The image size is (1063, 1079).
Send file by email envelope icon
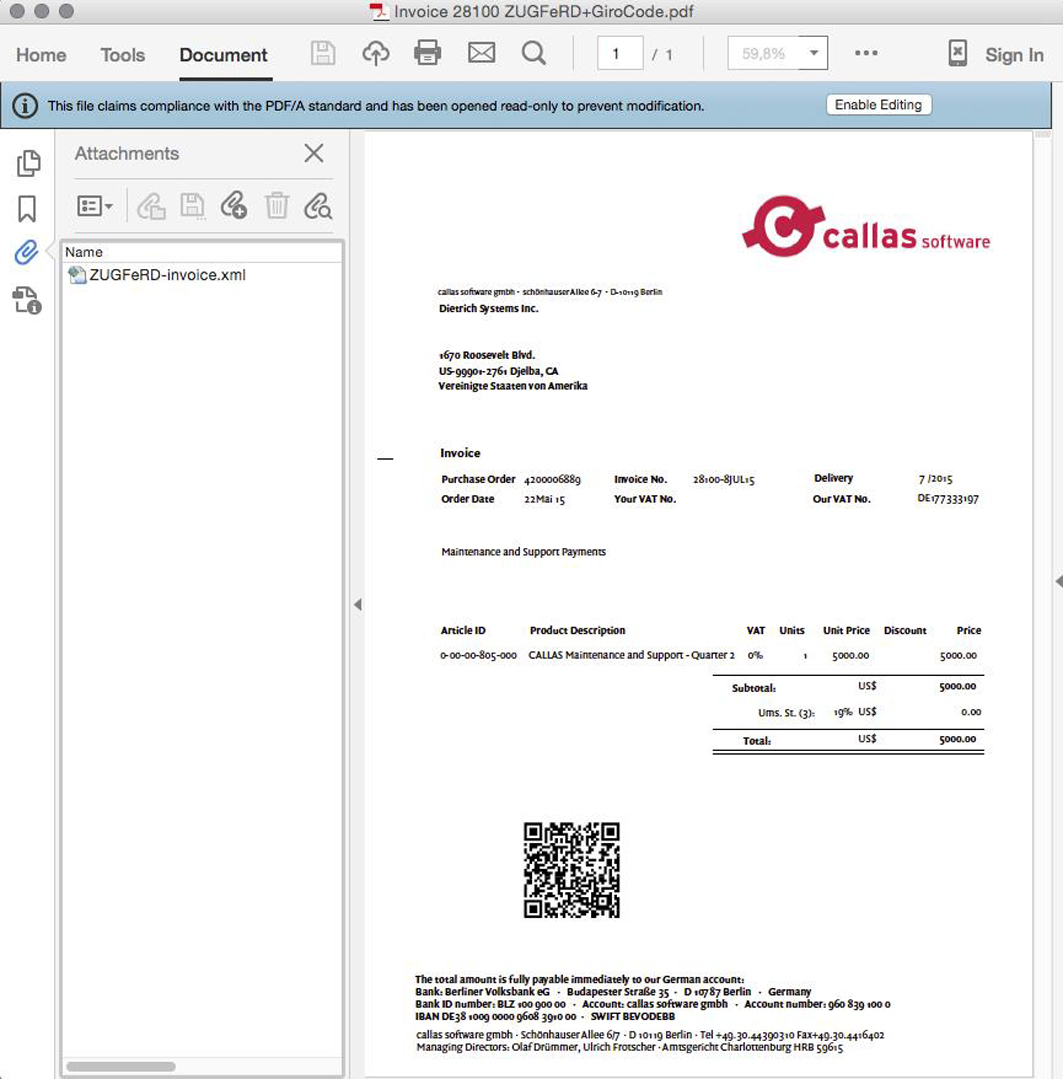tap(482, 54)
